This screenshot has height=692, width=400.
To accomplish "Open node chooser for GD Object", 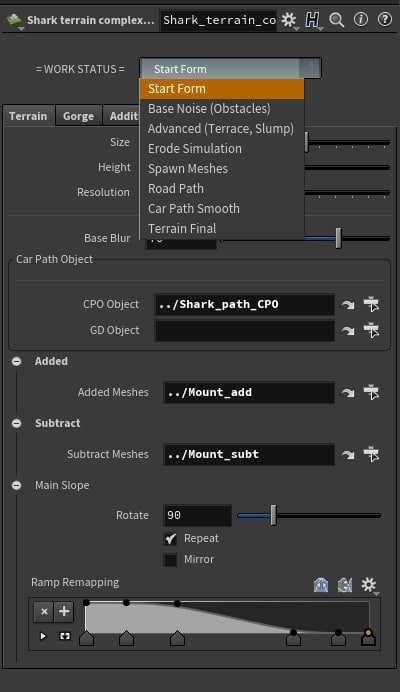I will [371, 331].
